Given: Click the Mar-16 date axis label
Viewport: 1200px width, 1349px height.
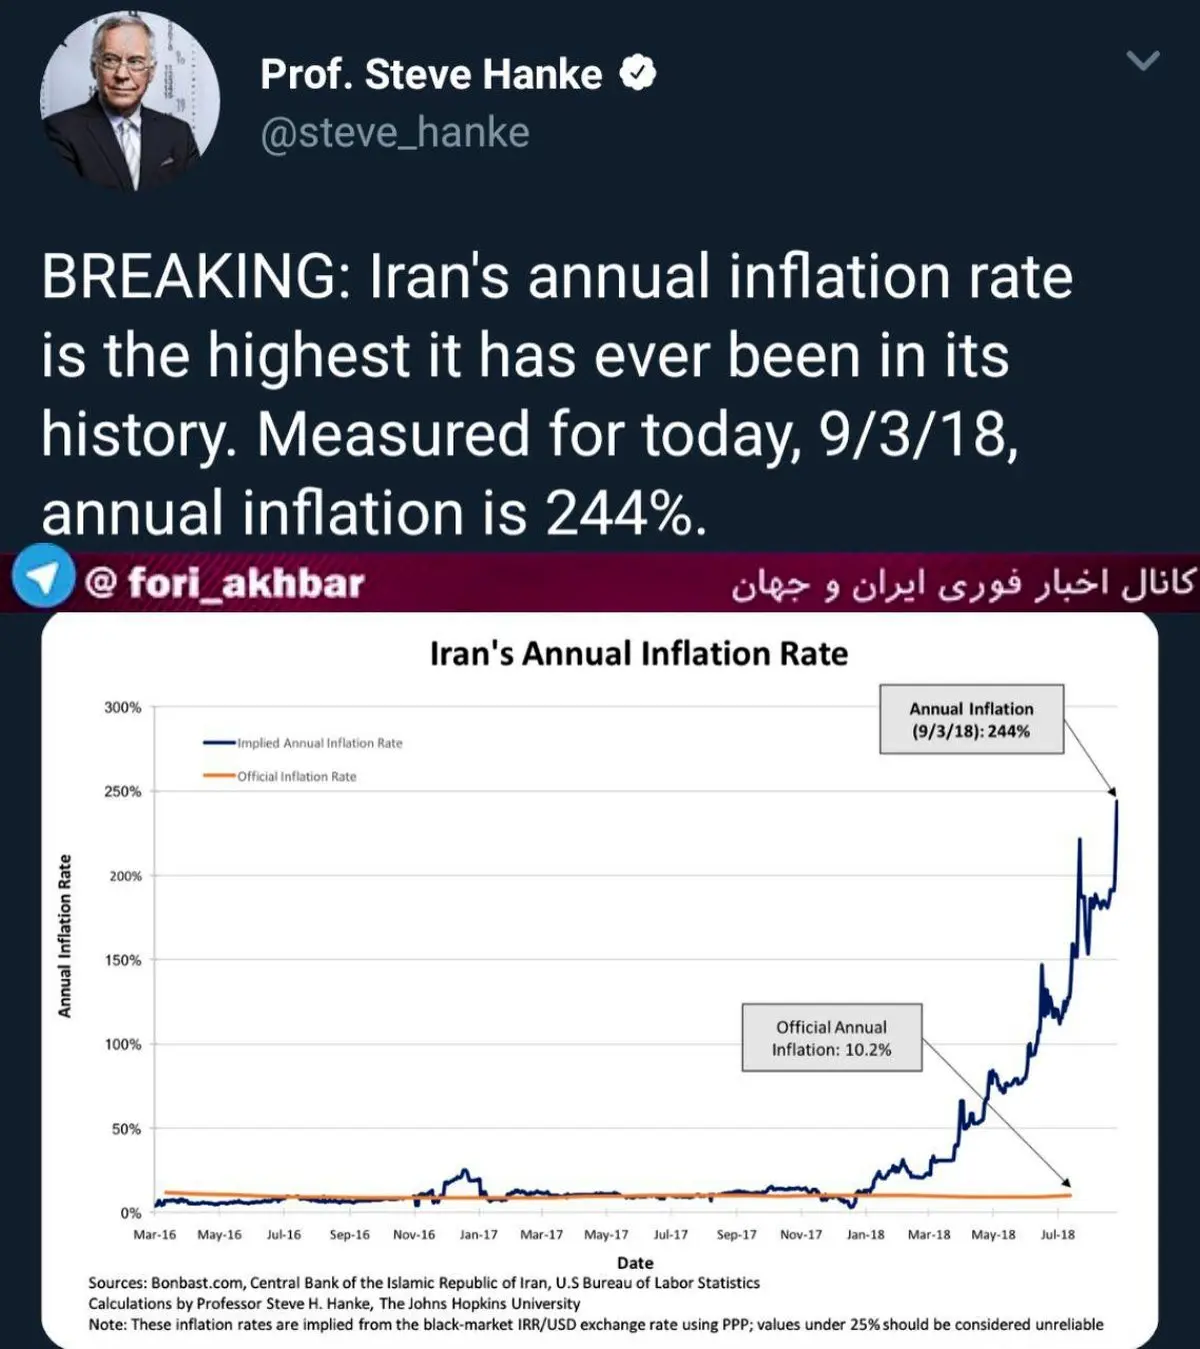Looking at the screenshot, I should coord(154,1234).
